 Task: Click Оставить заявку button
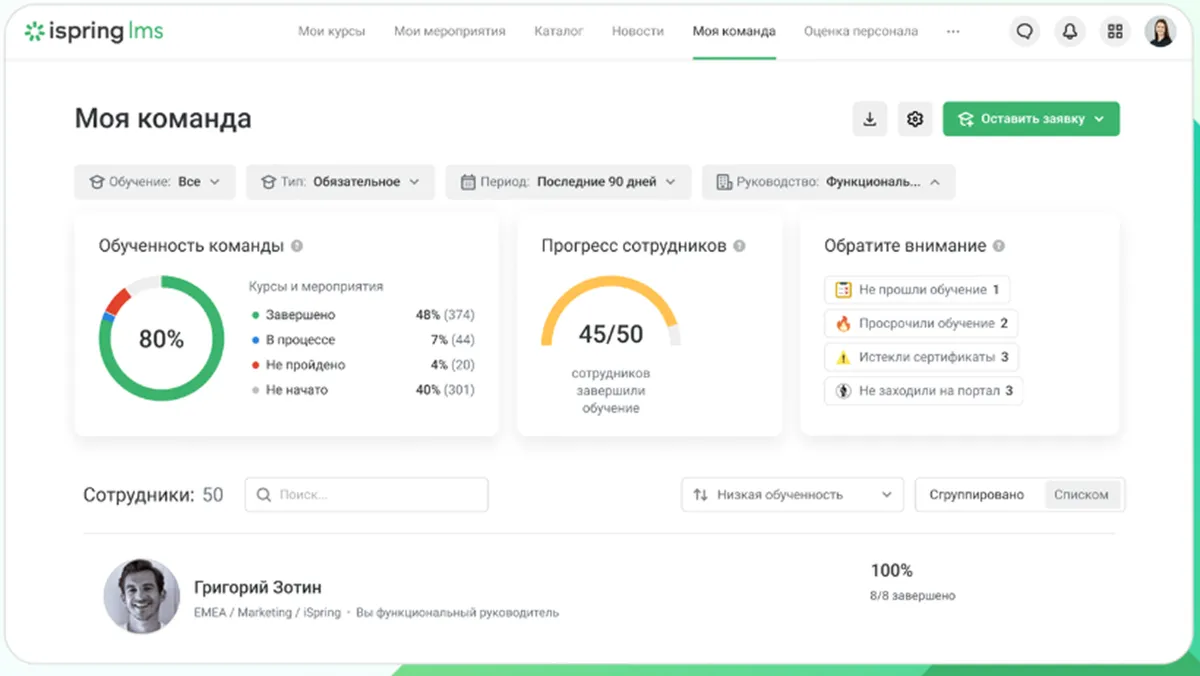tap(1031, 119)
